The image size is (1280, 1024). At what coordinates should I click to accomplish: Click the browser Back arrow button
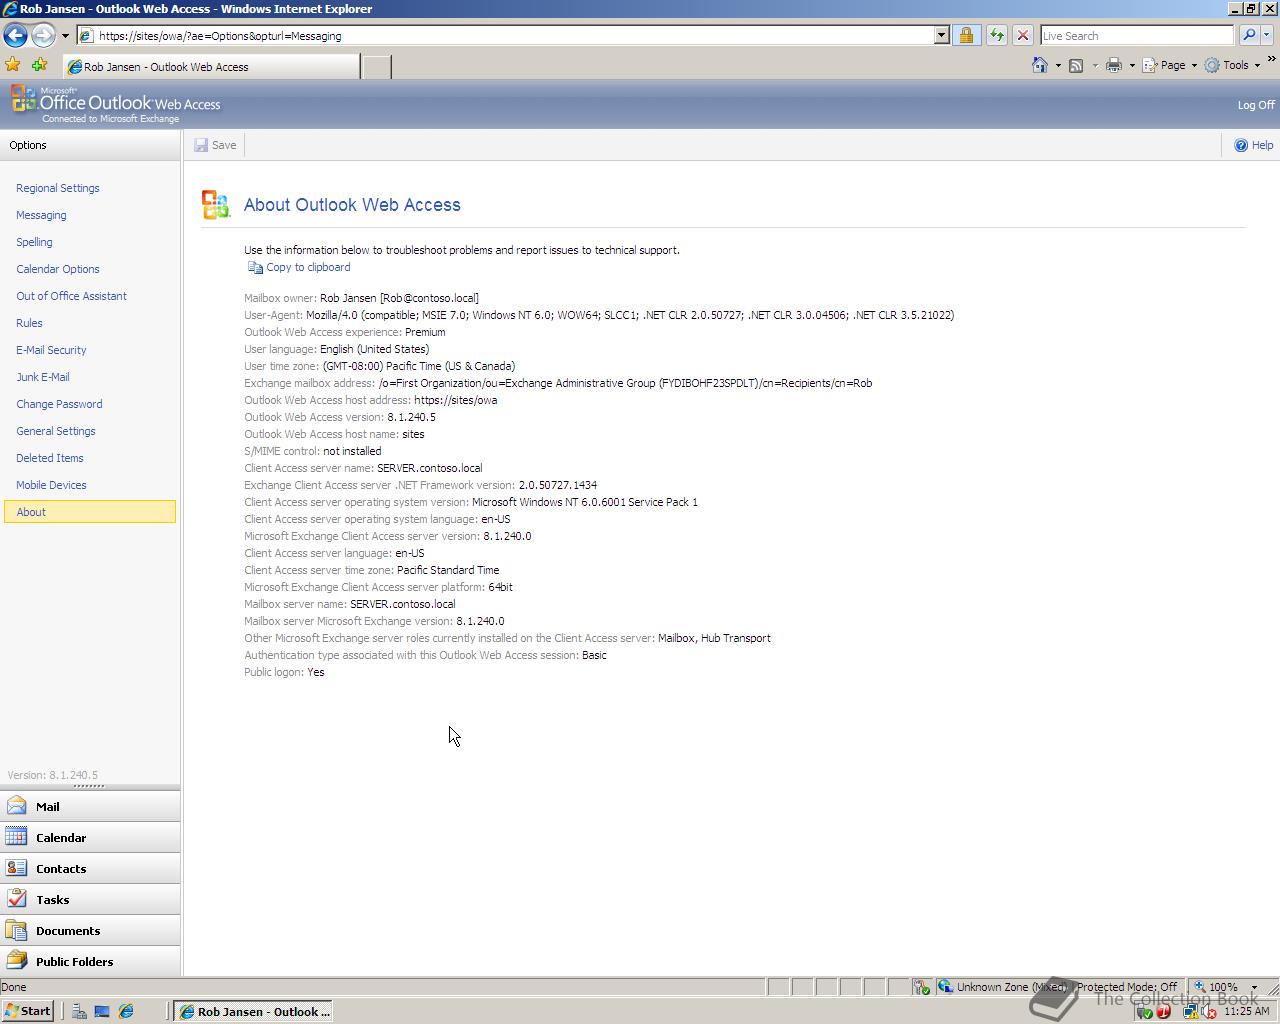tap(15, 35)
